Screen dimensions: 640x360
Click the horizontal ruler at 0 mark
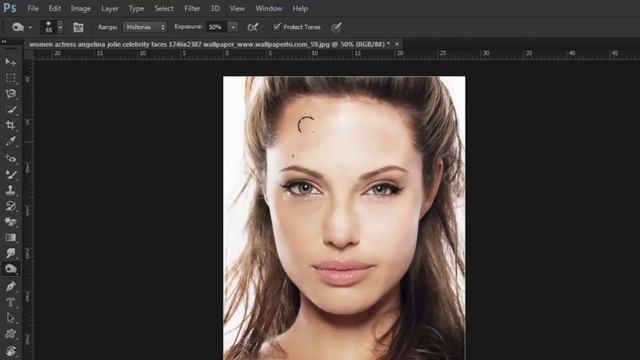(x=227, y=54)
